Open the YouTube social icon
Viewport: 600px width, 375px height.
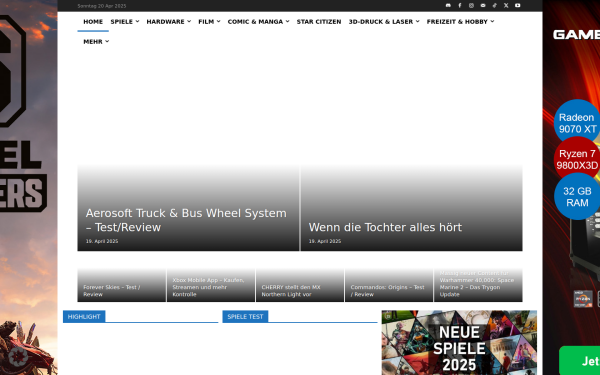pos(517,5)
